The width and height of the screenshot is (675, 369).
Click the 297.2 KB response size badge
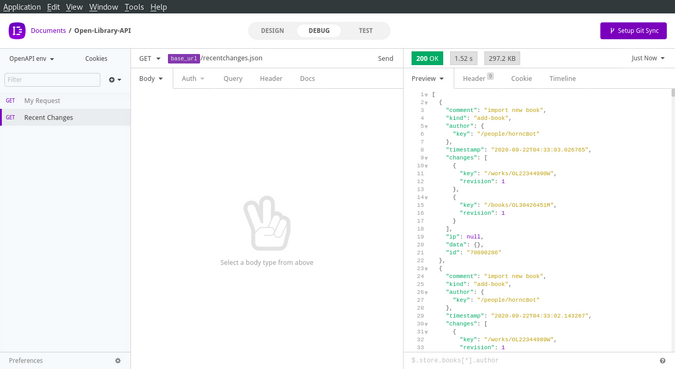502,58
